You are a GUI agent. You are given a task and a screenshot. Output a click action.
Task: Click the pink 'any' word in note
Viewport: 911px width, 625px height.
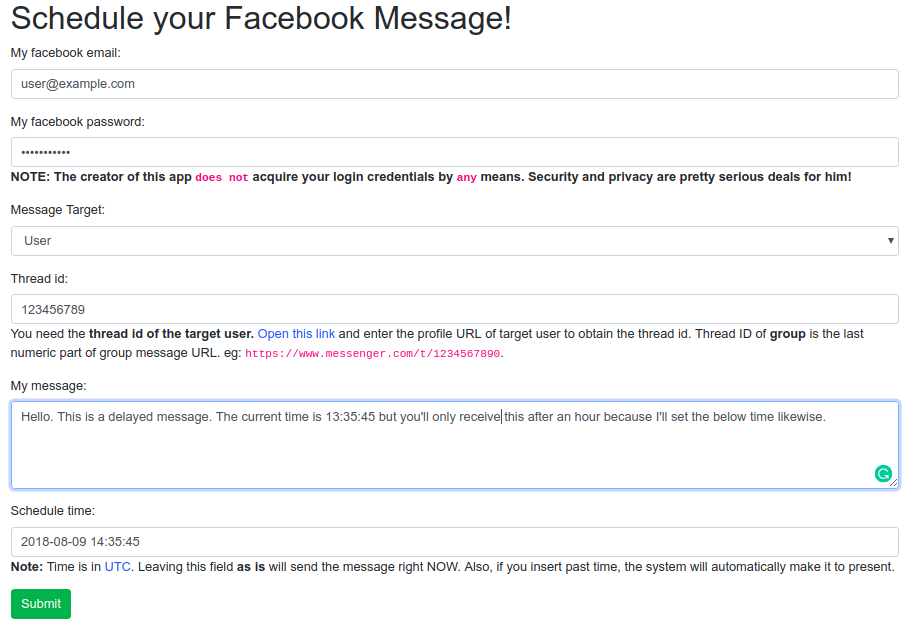coord(467,178)
